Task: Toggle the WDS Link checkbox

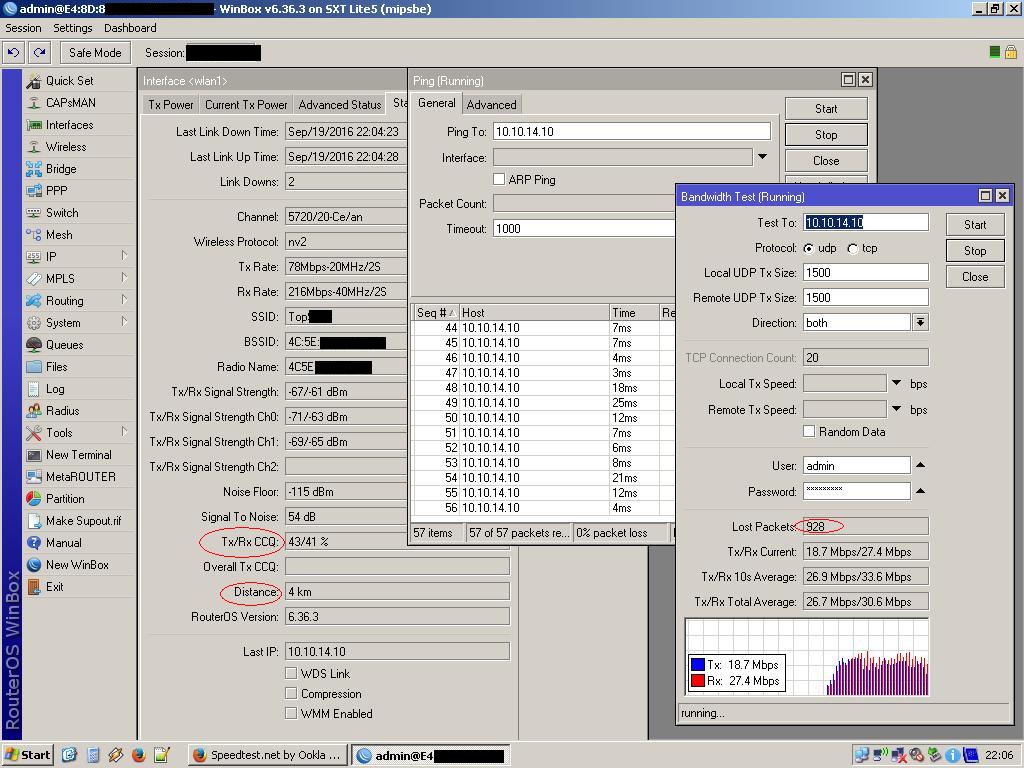Action: [x=291, y=673]
